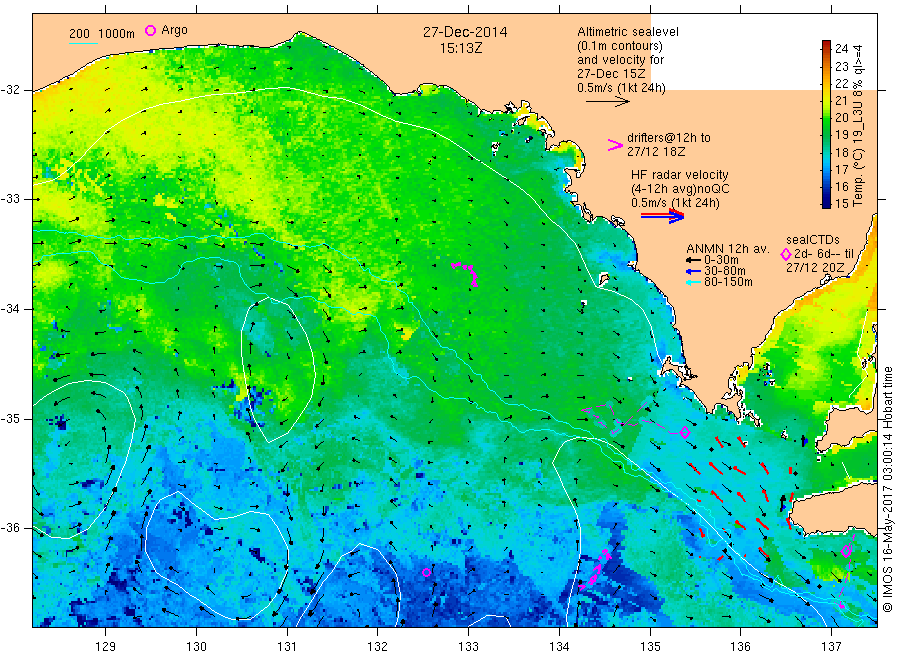Click the '27/12 20Z' sealCTDs time

pyautogui.click(x=815, y=268)
